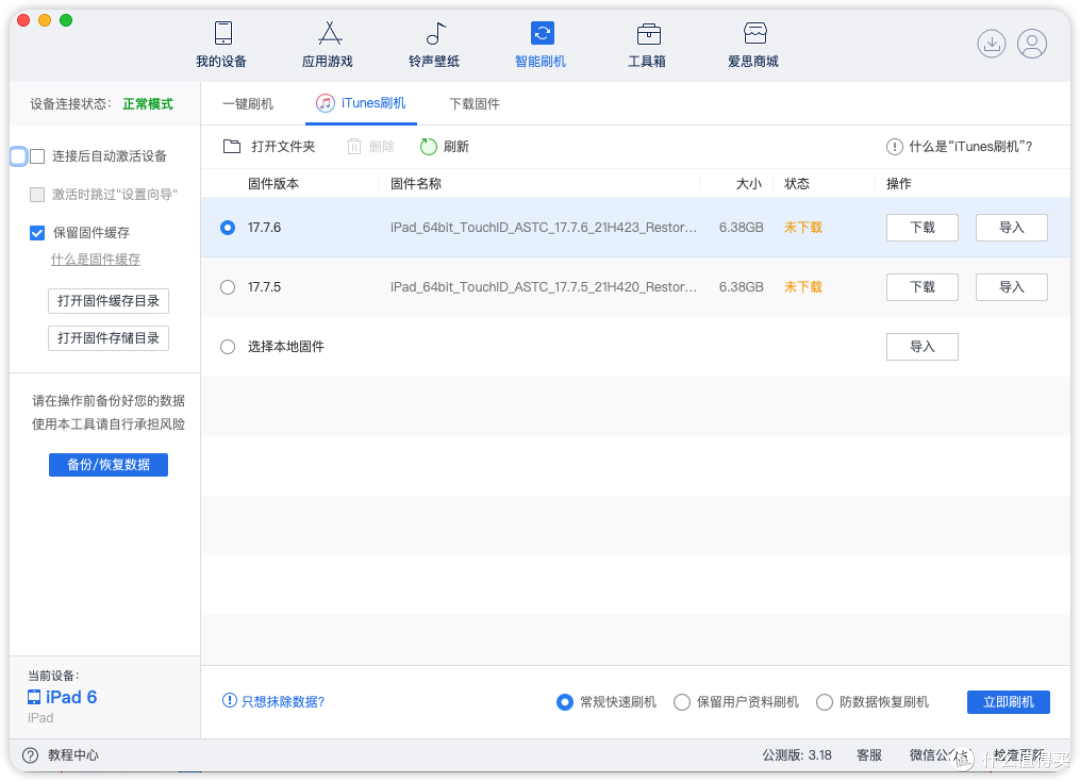Select 选择本地固件 radio button
The image size is (1080, 782).
pos(228,347)
